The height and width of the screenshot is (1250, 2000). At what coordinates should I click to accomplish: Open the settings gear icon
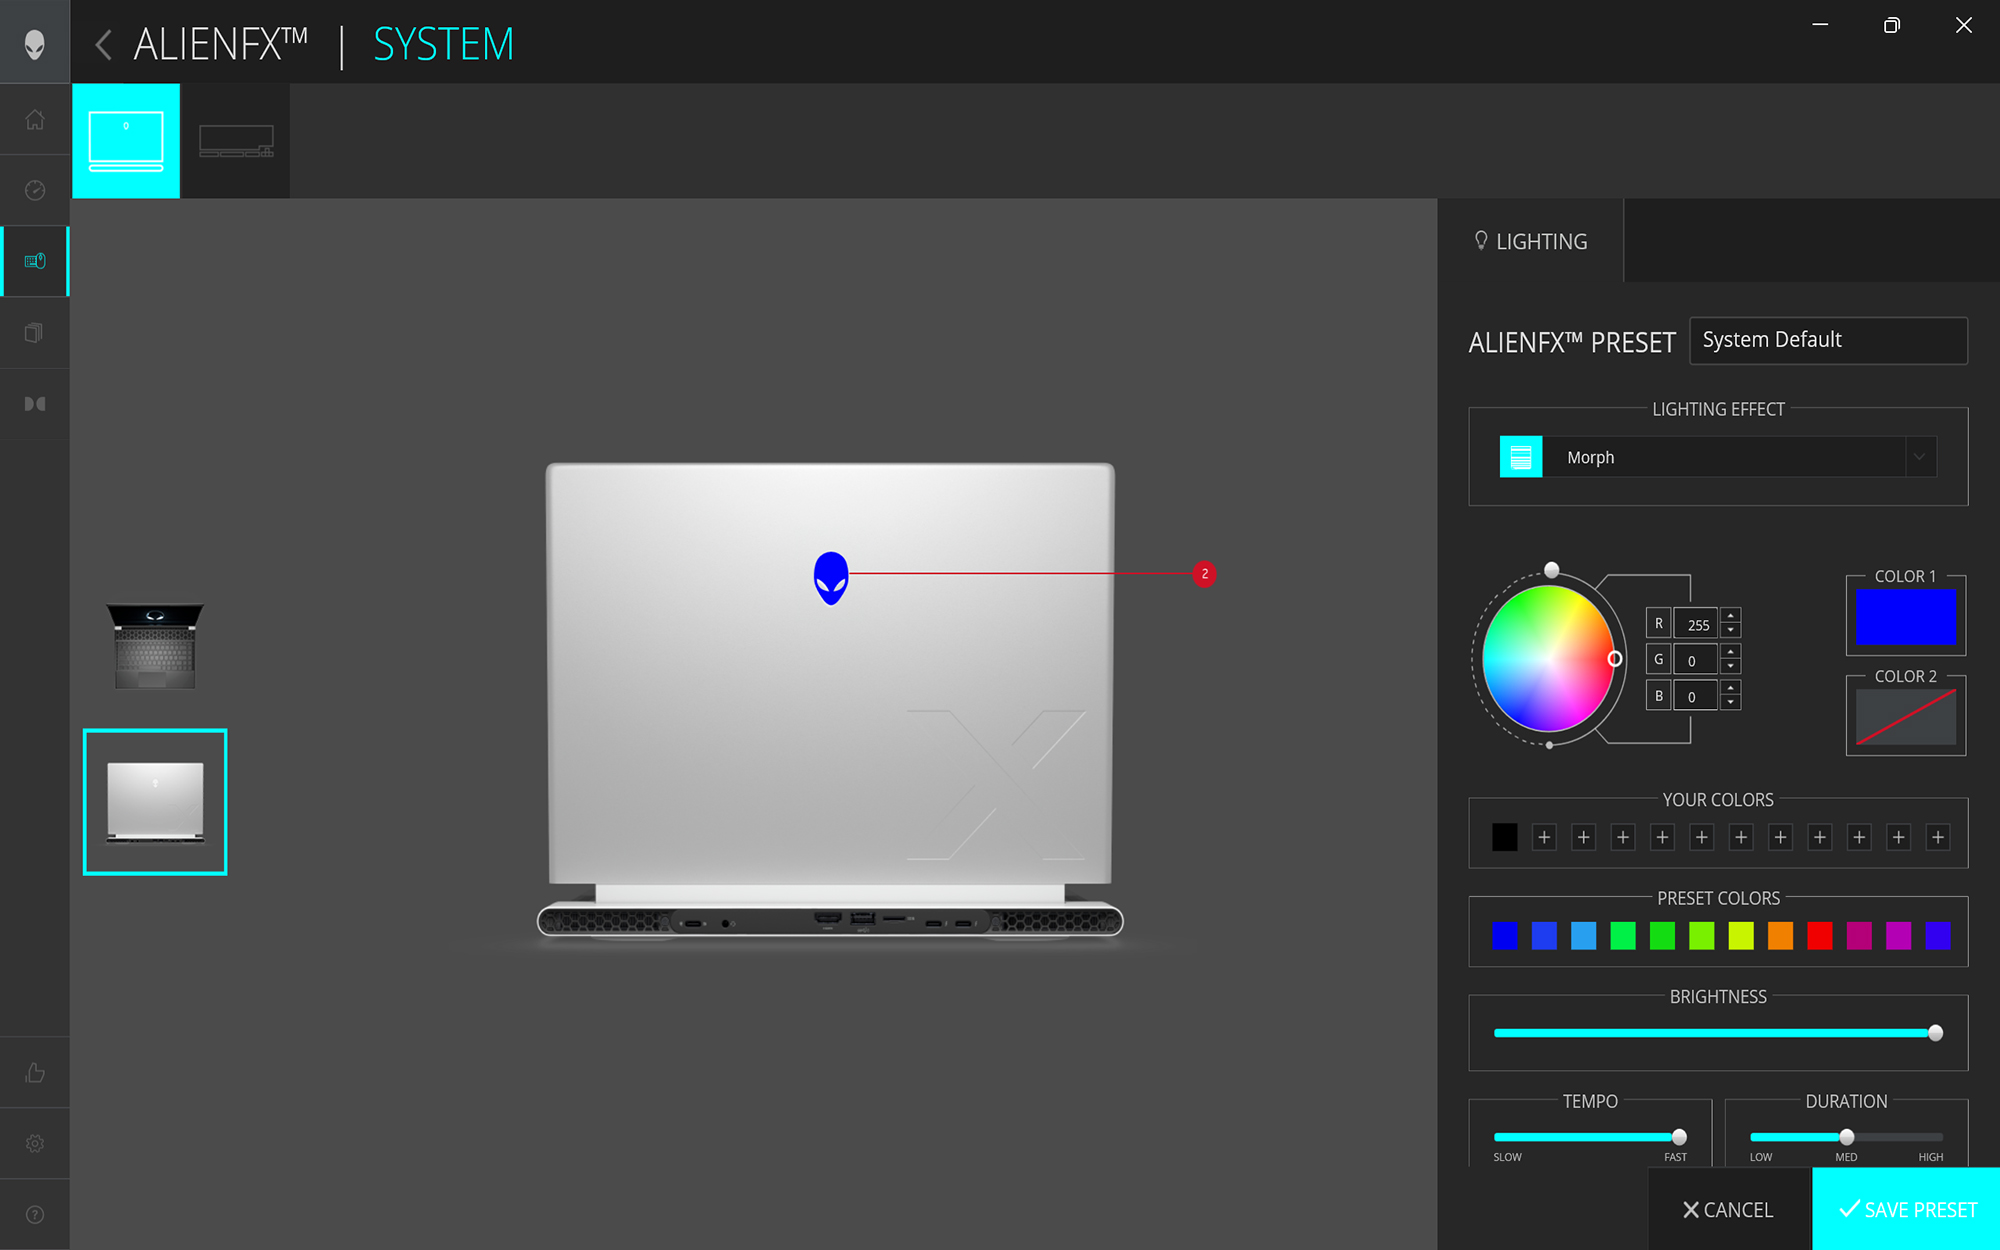[34, 1143]
